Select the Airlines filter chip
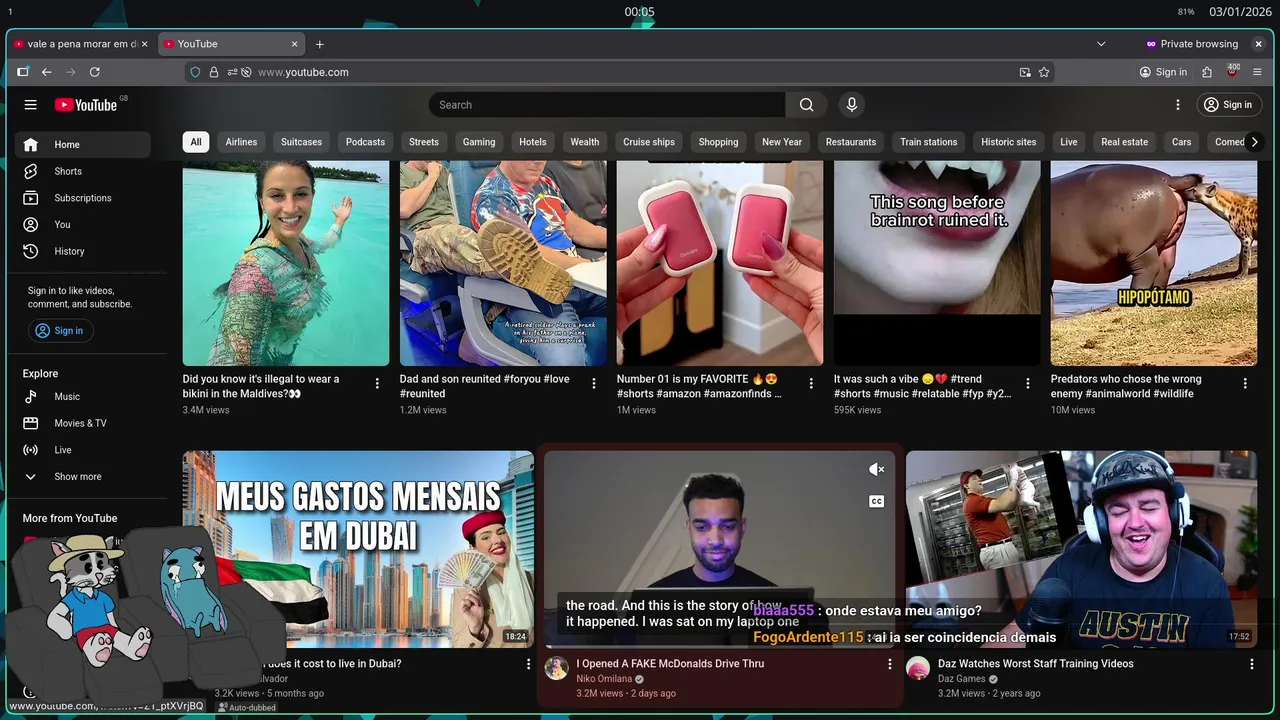 tap(241, 142)
